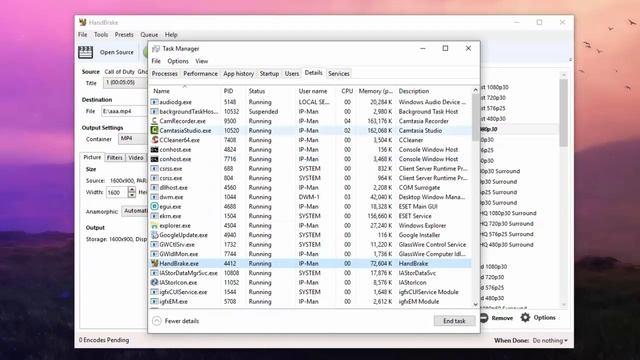Select the GWCtlSrv.exe process row
The height and width of the screenshot is (360, 640).
(311, 244)
